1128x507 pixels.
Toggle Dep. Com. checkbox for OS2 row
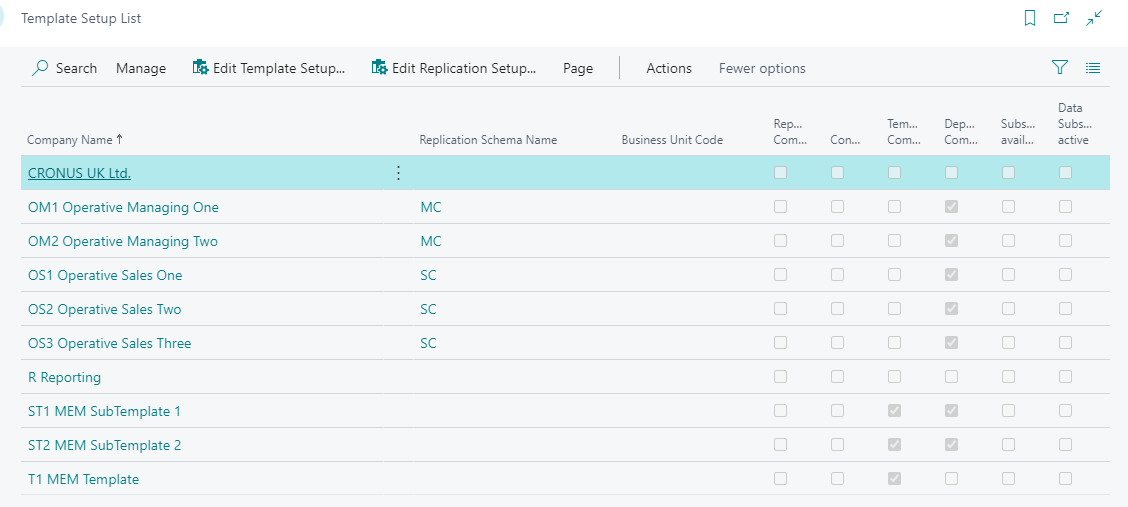click(x=951, y=309)
